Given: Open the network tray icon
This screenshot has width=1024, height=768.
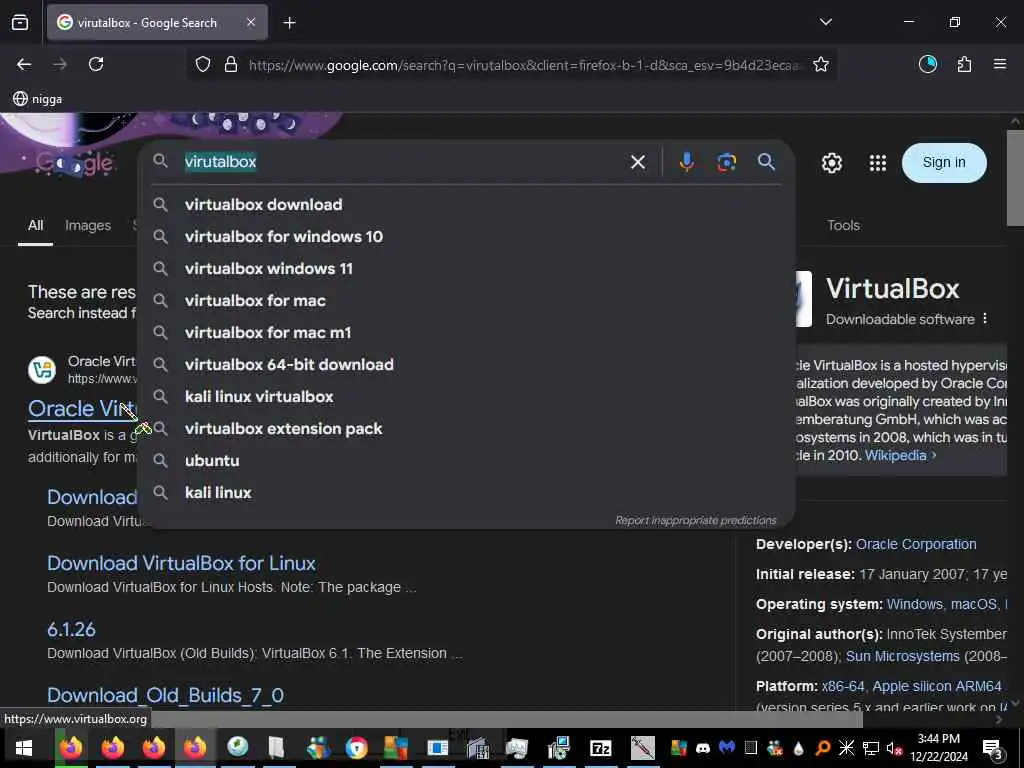Looking at the screenshot, I should pos(871,748).
